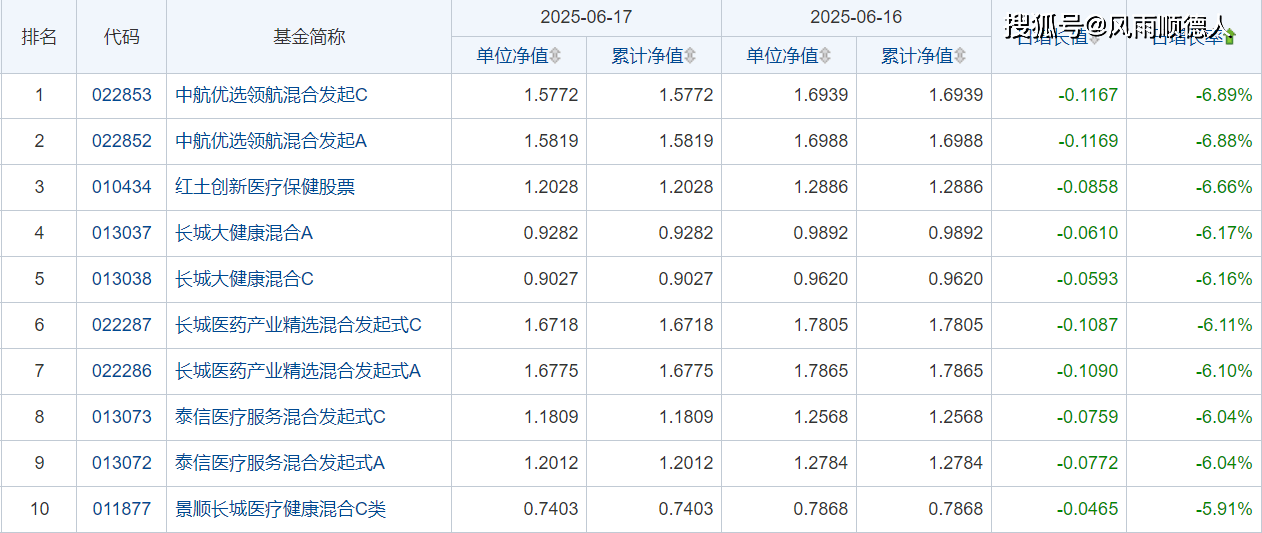Click the 2025-06-16 date header
Image resolution: width=1262 pixels, height=533 pixels.
856,17
